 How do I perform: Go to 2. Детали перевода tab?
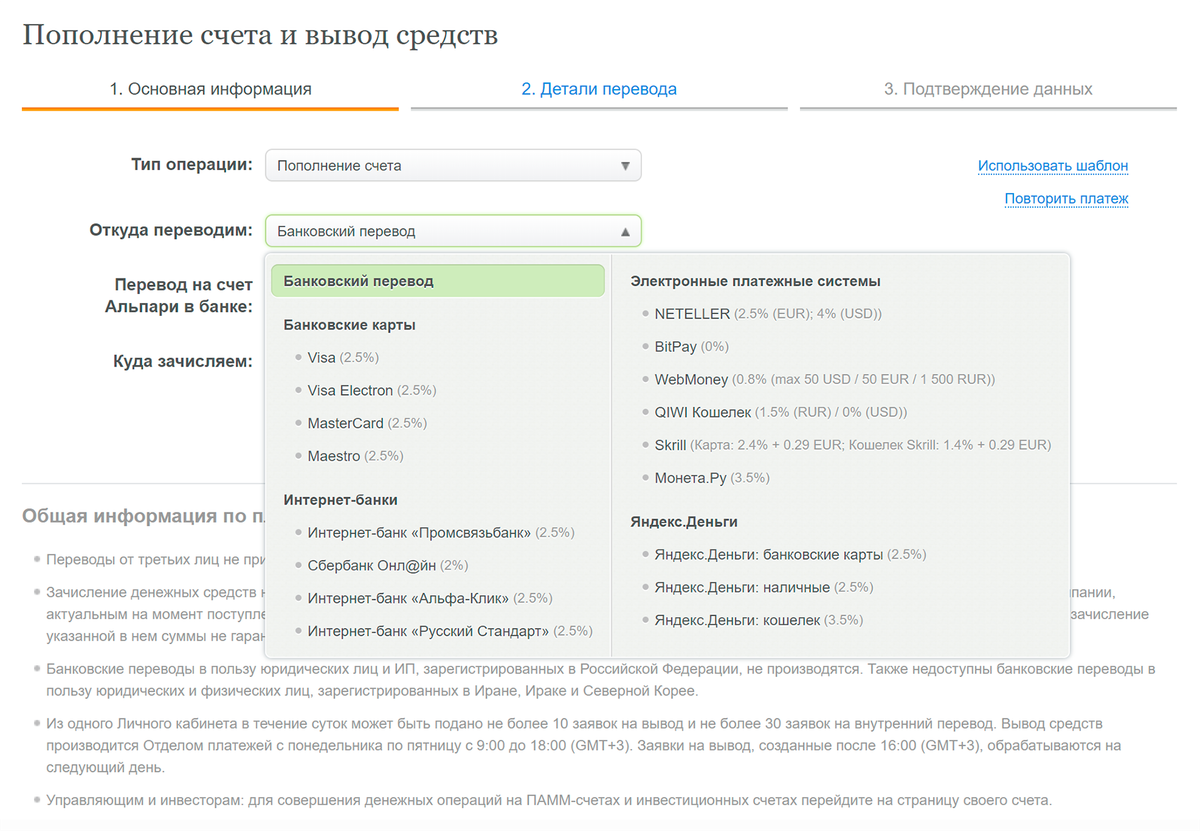(x=599, y=89)
